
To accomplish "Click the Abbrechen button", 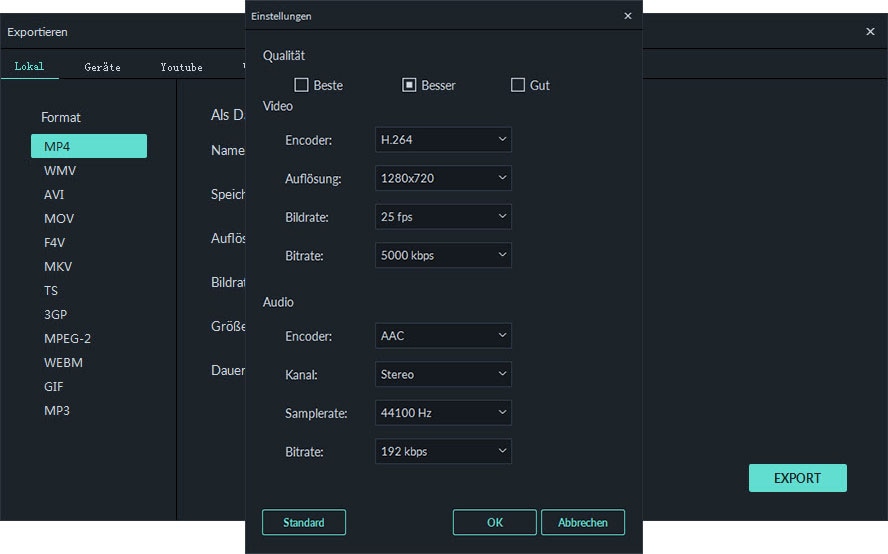I will [x=583, y=522].
